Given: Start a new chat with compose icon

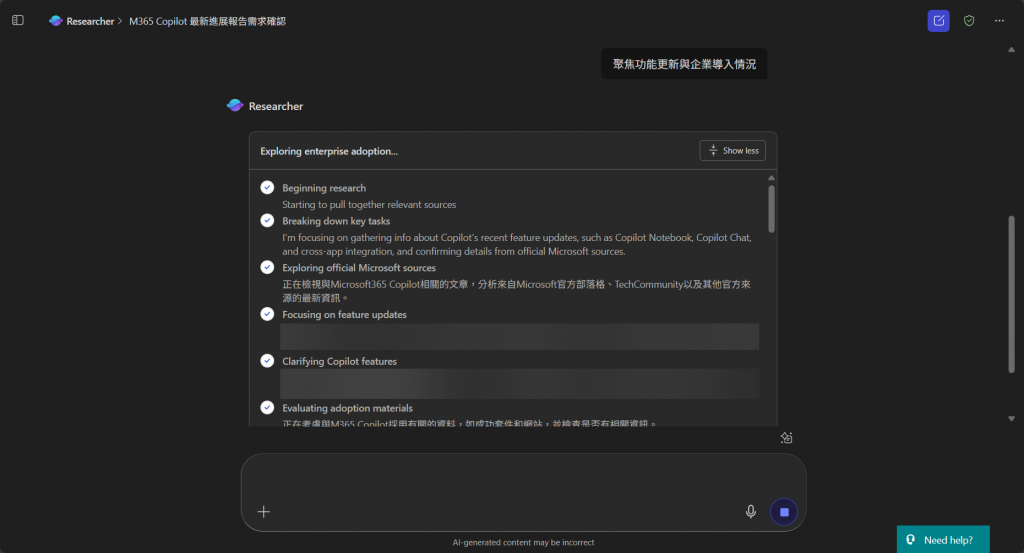Looking at the screenshot, I should click(938, 21).
